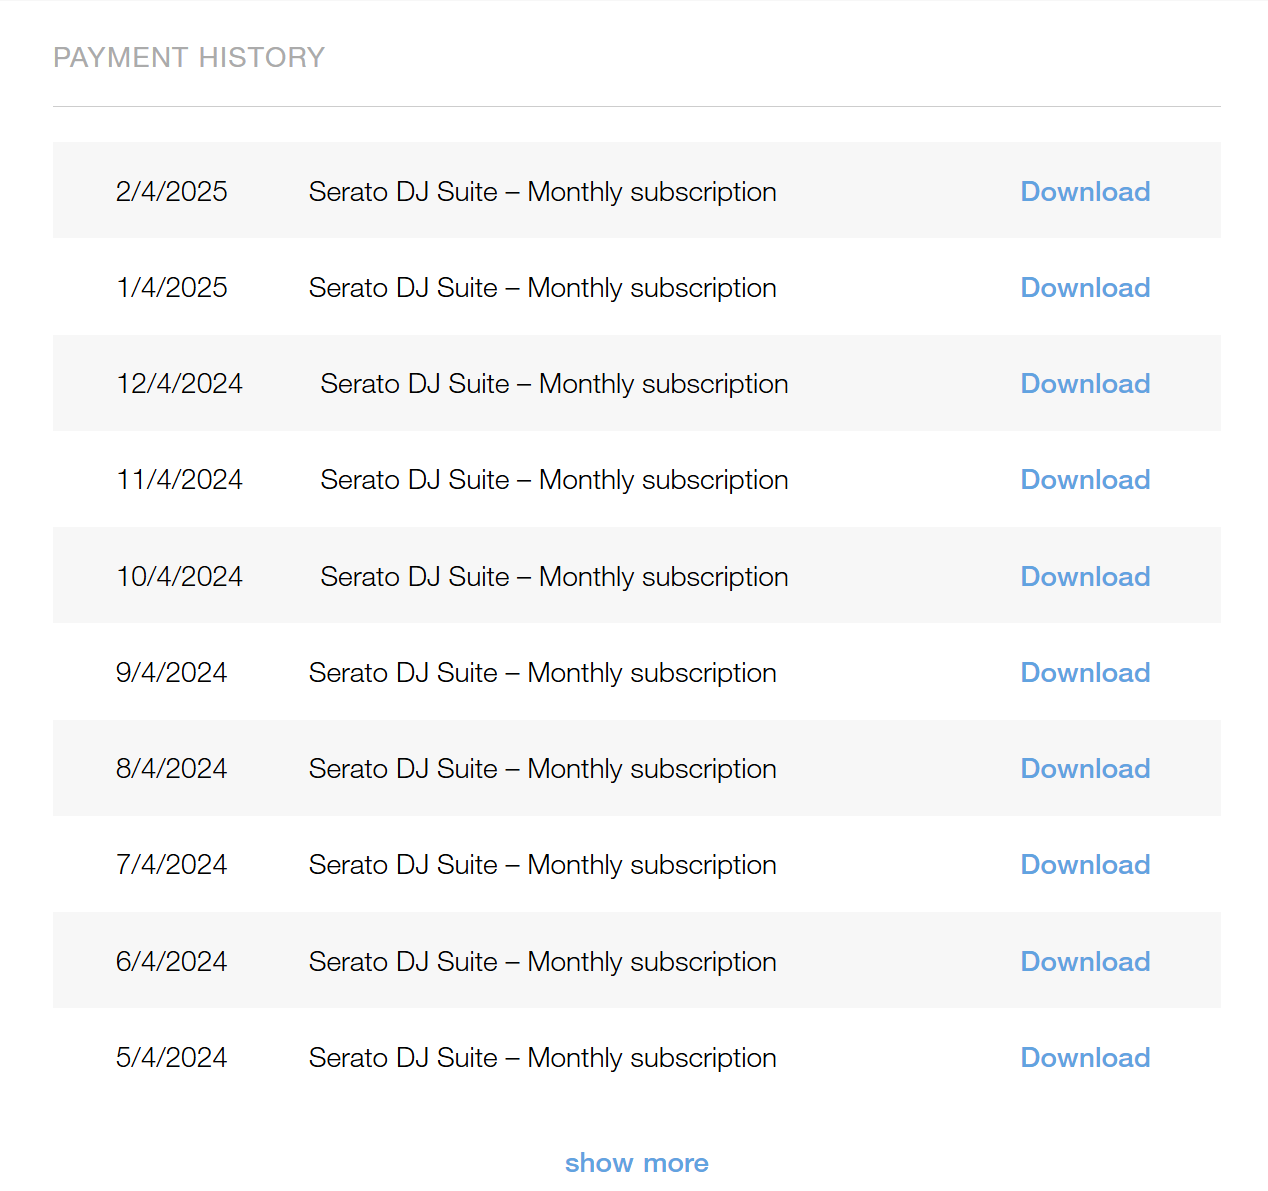Click the 10/4/2024 subscription description text

(554, 577)
